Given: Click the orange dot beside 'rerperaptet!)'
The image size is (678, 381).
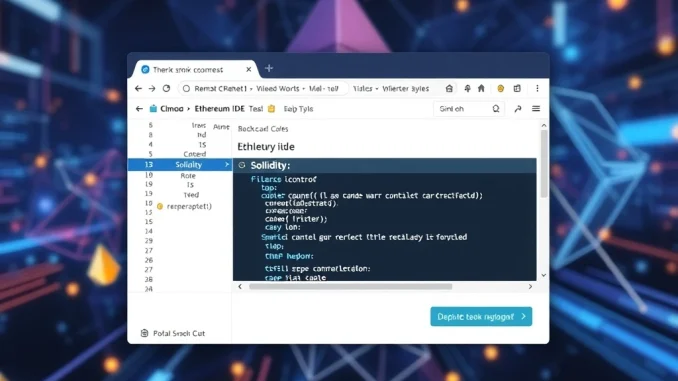Looking at the screenshot, I should pos(160,207).
